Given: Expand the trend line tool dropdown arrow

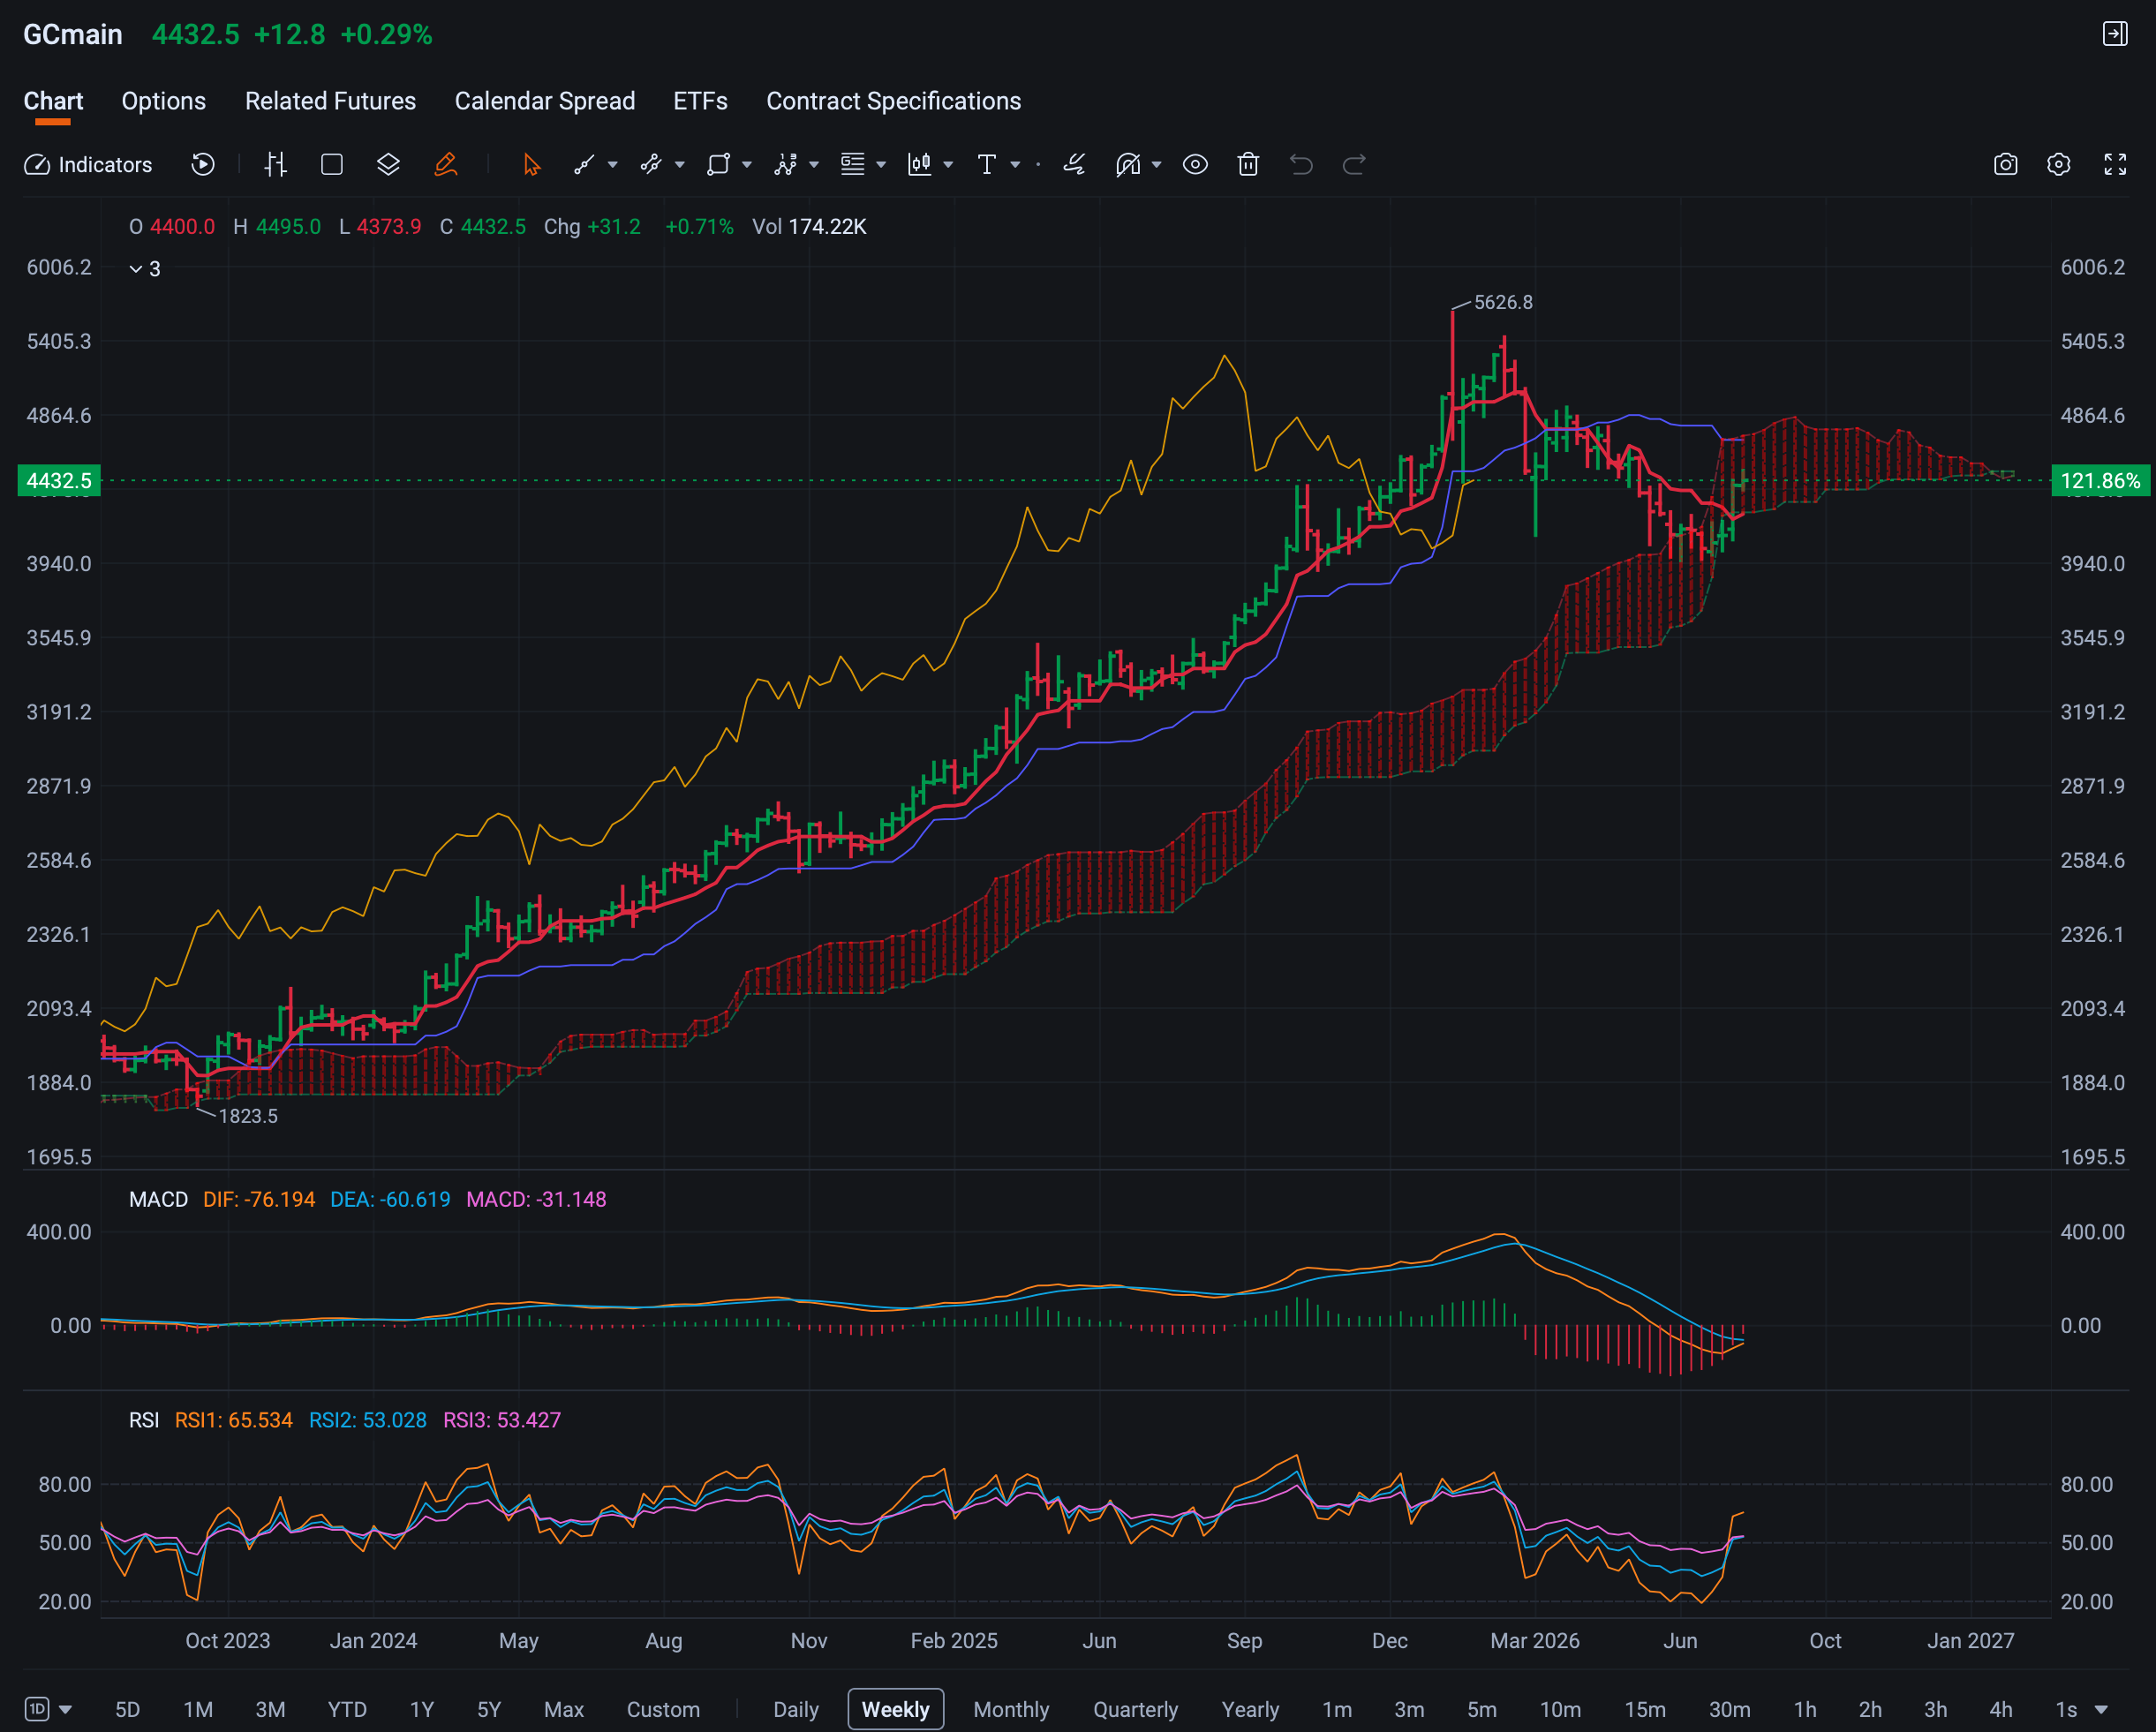Looking at the screenshot, I should coord(613,165).
